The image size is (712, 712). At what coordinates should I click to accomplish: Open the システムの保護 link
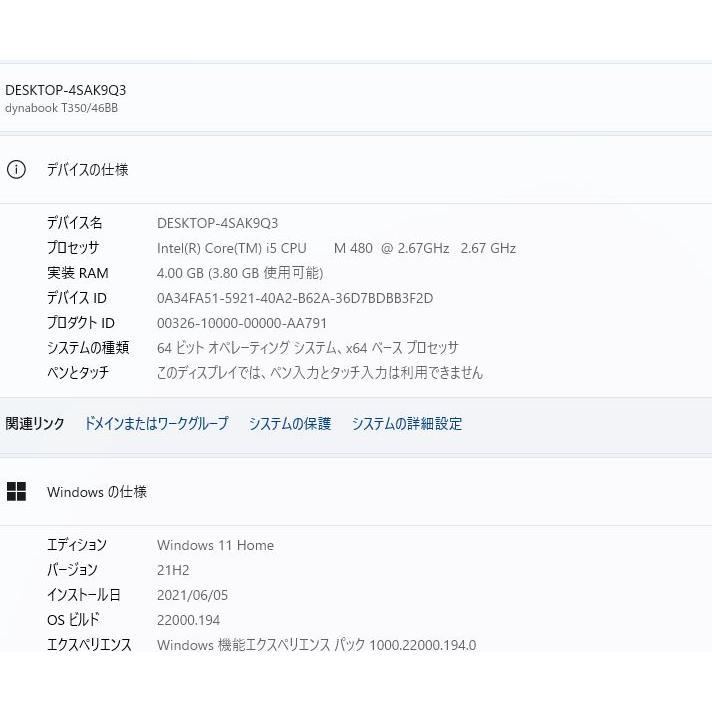[x=290, y=423]
